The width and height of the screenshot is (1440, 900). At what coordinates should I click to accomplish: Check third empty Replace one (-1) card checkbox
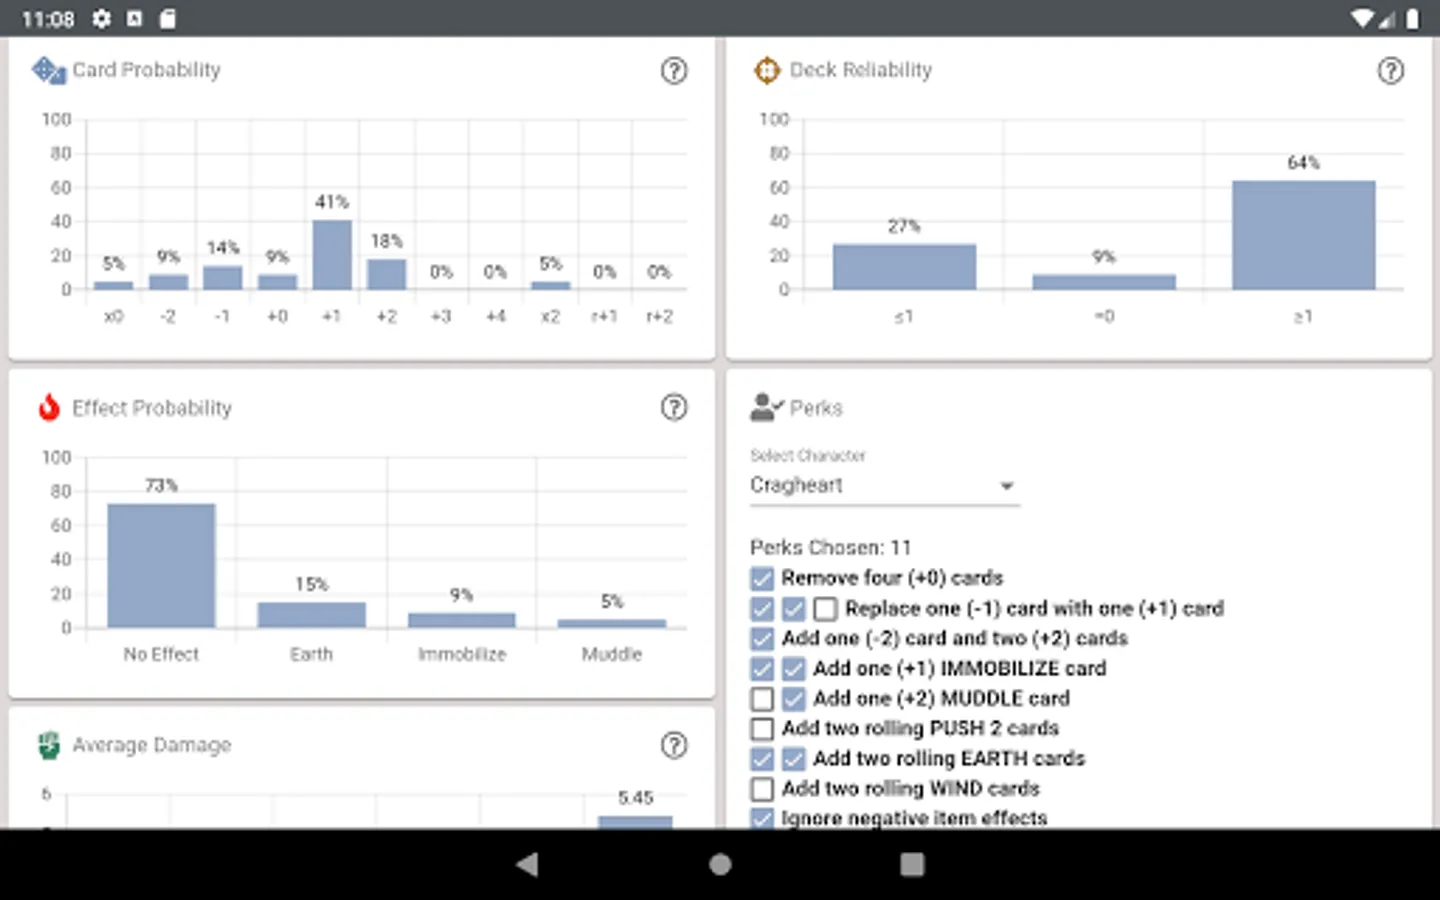click(825, 608)
